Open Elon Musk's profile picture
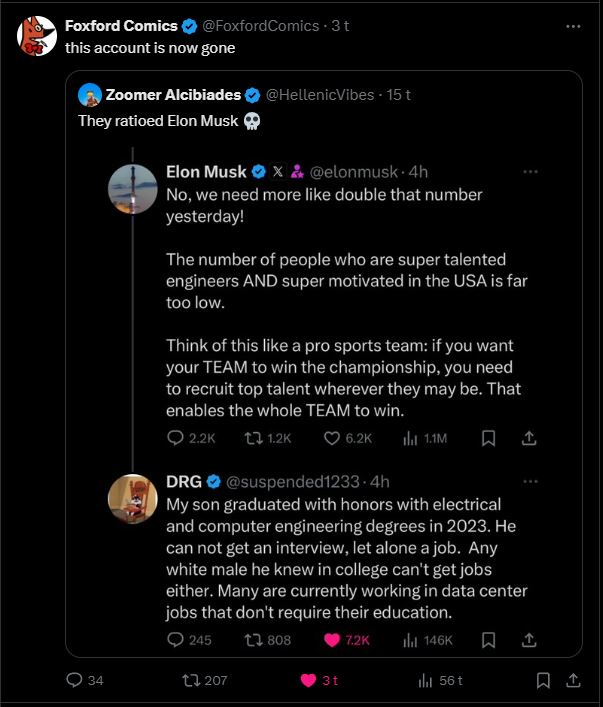The width and height of the screenshot is (603, 707). pos(133,189)
